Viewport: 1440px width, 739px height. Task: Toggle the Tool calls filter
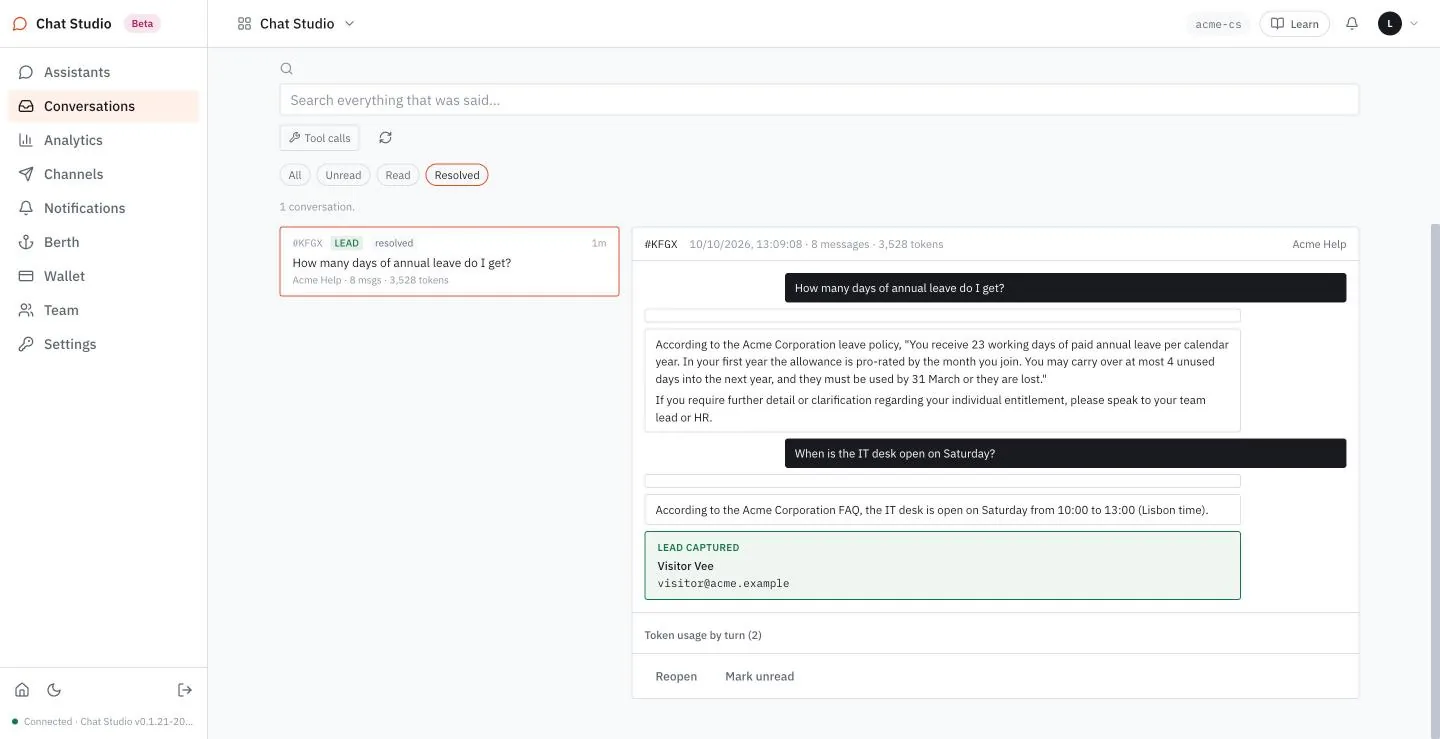pyautogui.click(x=319, y=138)
